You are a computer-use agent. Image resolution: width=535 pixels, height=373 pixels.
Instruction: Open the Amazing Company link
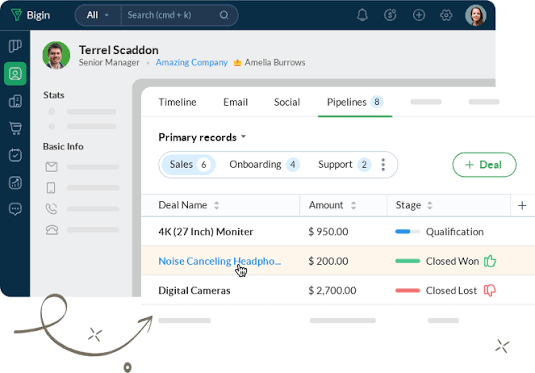point(191,62)
